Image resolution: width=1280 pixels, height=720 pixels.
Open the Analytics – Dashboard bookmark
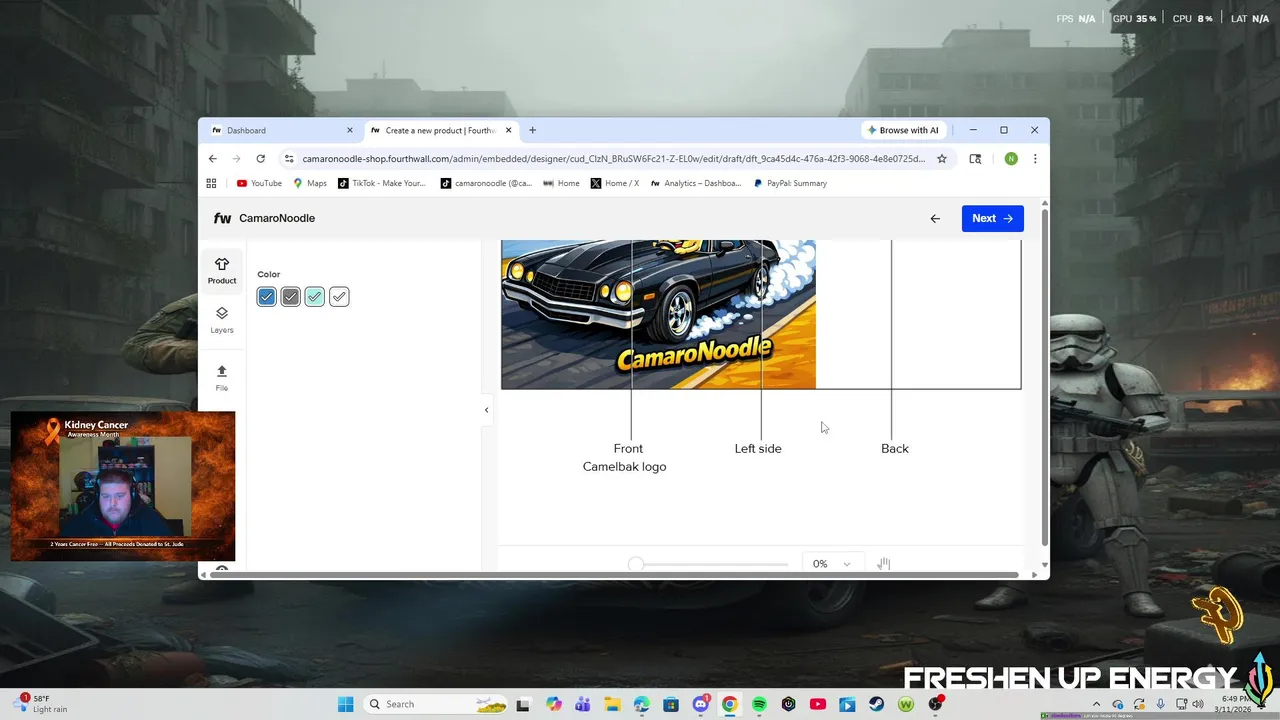pos(696,183)
